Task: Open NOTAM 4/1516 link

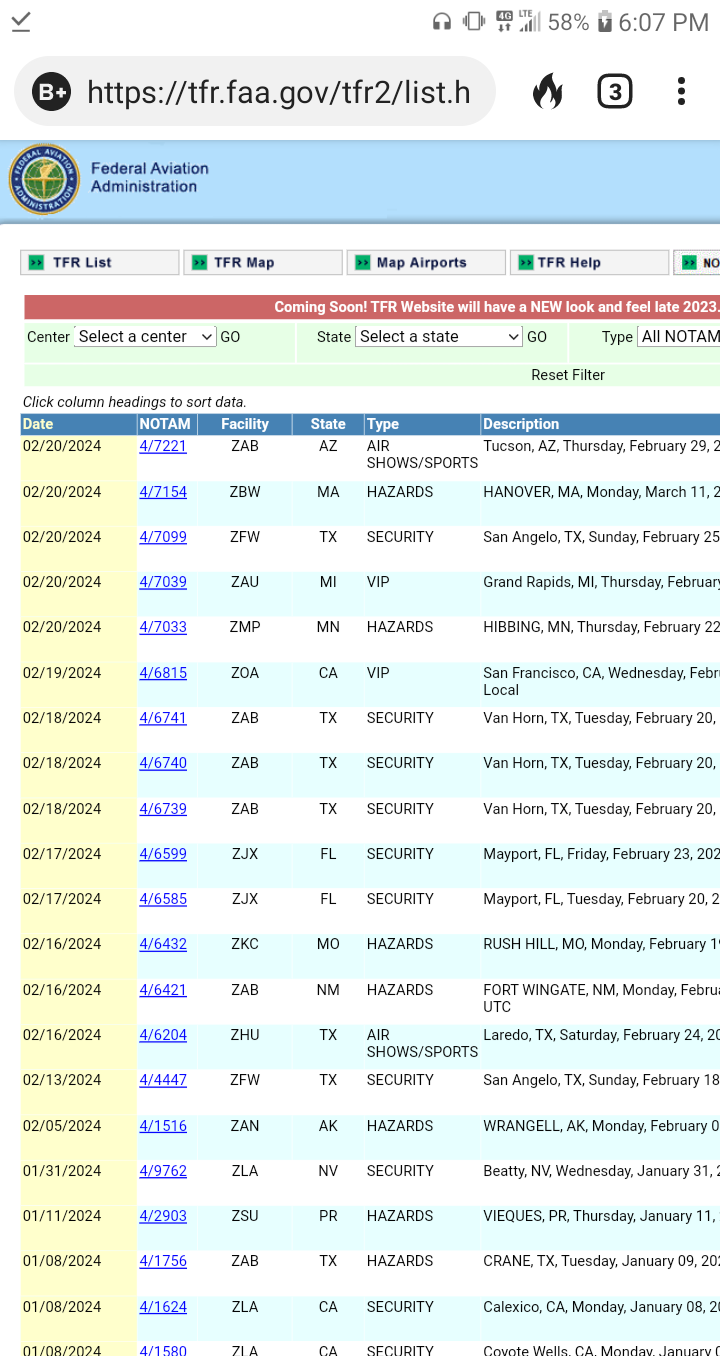Action: pos(163,1126)
